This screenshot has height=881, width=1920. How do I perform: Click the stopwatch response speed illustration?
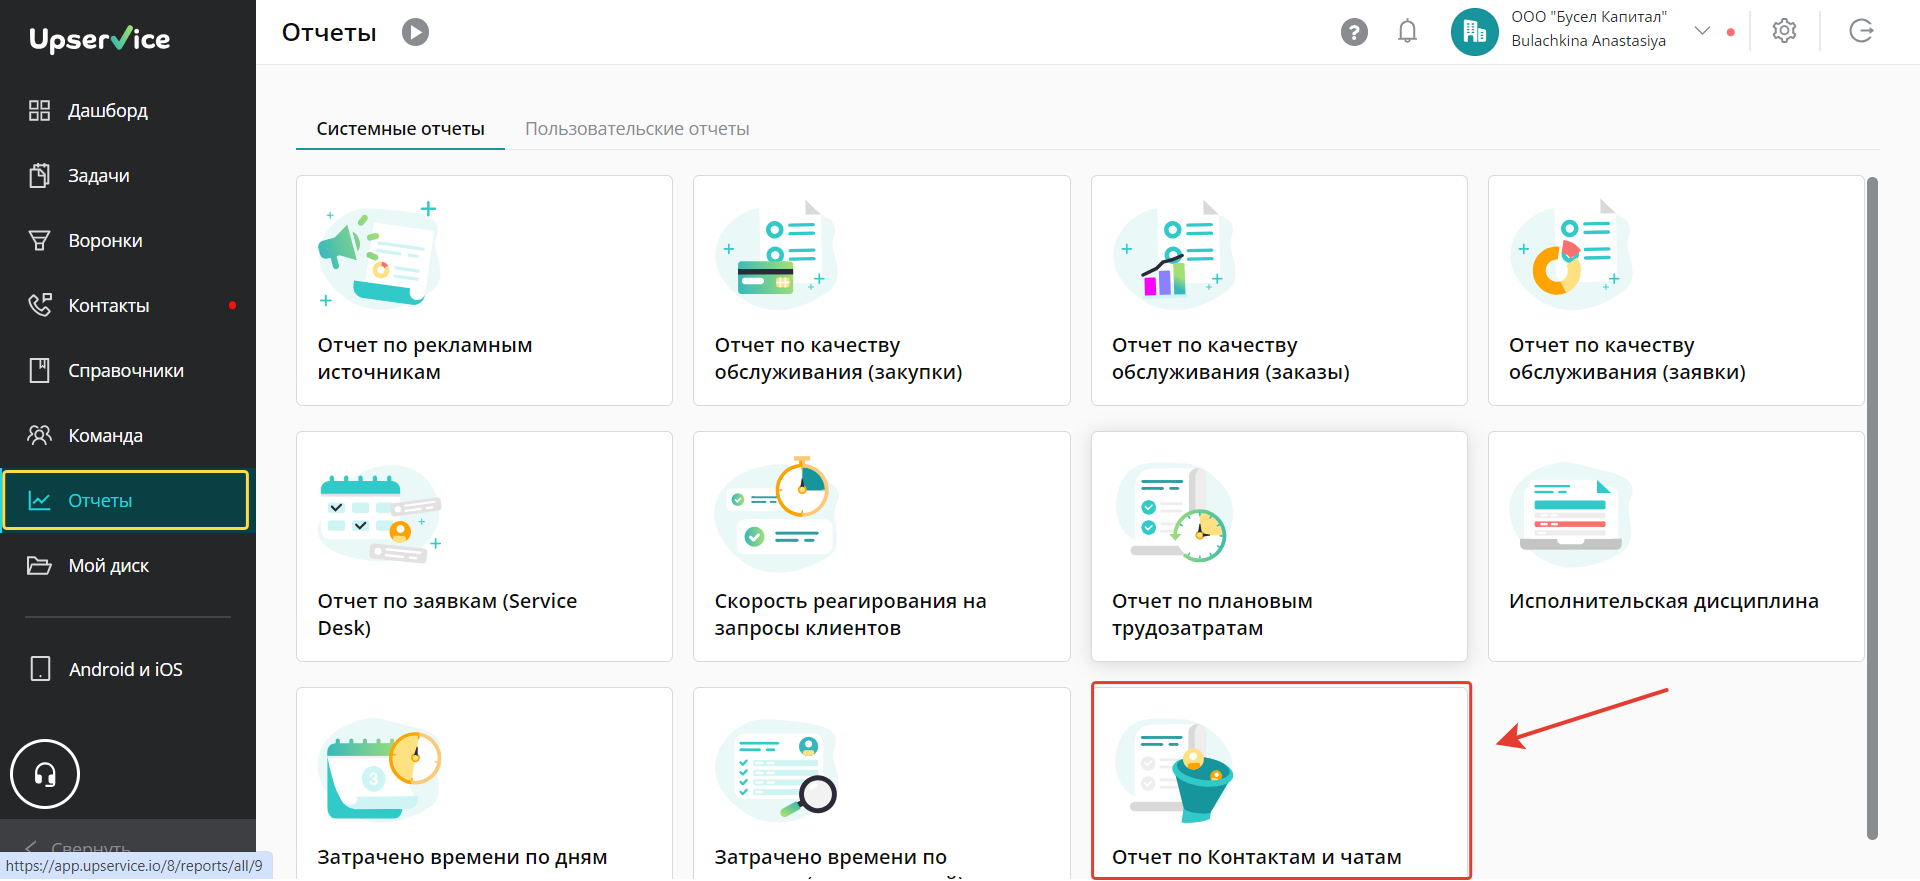[777, 514]
